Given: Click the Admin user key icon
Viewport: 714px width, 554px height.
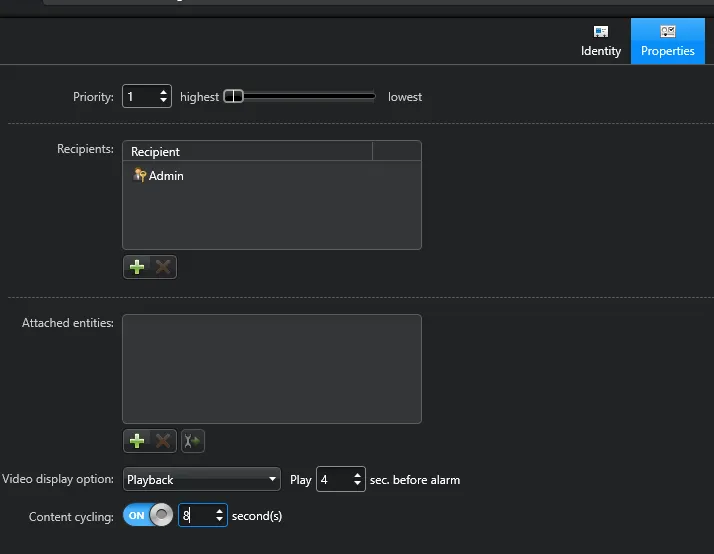Looking at the screenshot, I should point(139,175).
